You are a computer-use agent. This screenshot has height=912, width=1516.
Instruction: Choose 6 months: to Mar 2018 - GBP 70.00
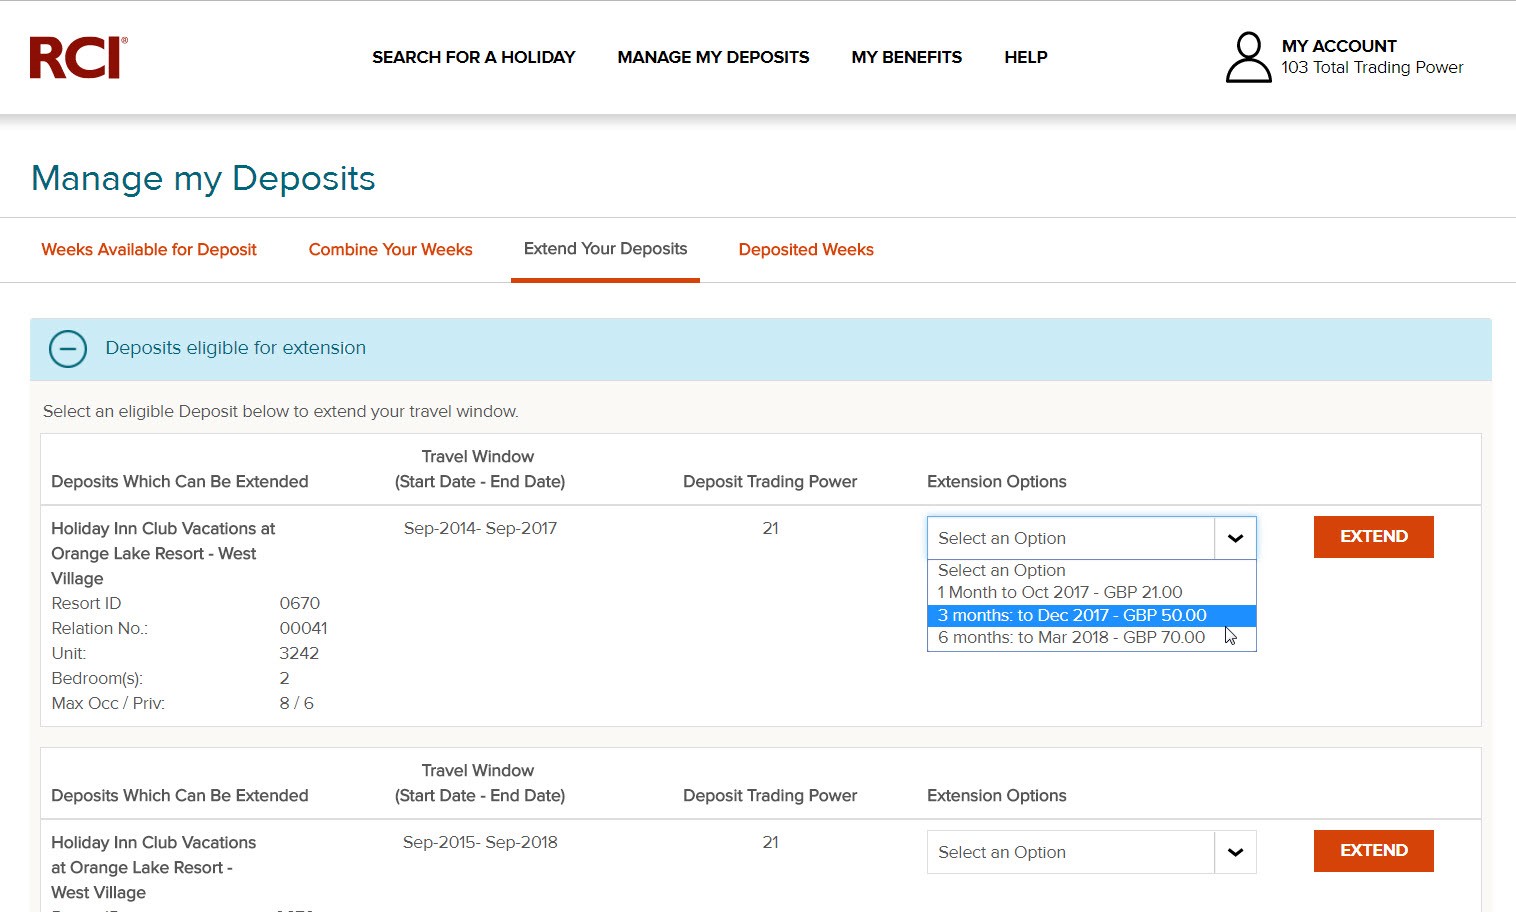pyautogui.click(x=1091, y=637)
